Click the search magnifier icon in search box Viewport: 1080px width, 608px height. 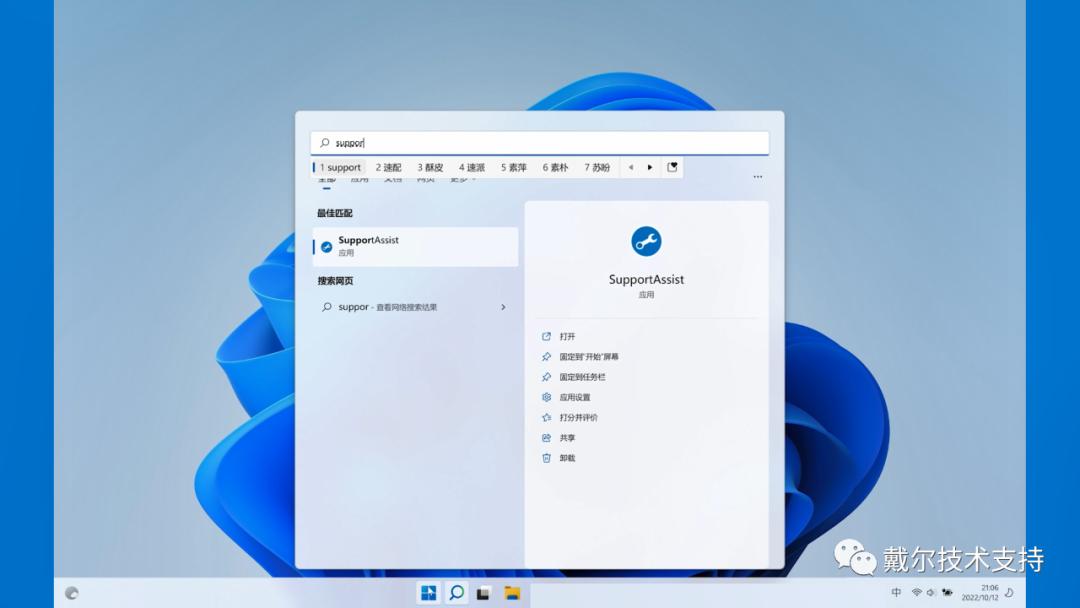(x=324, y=143)
